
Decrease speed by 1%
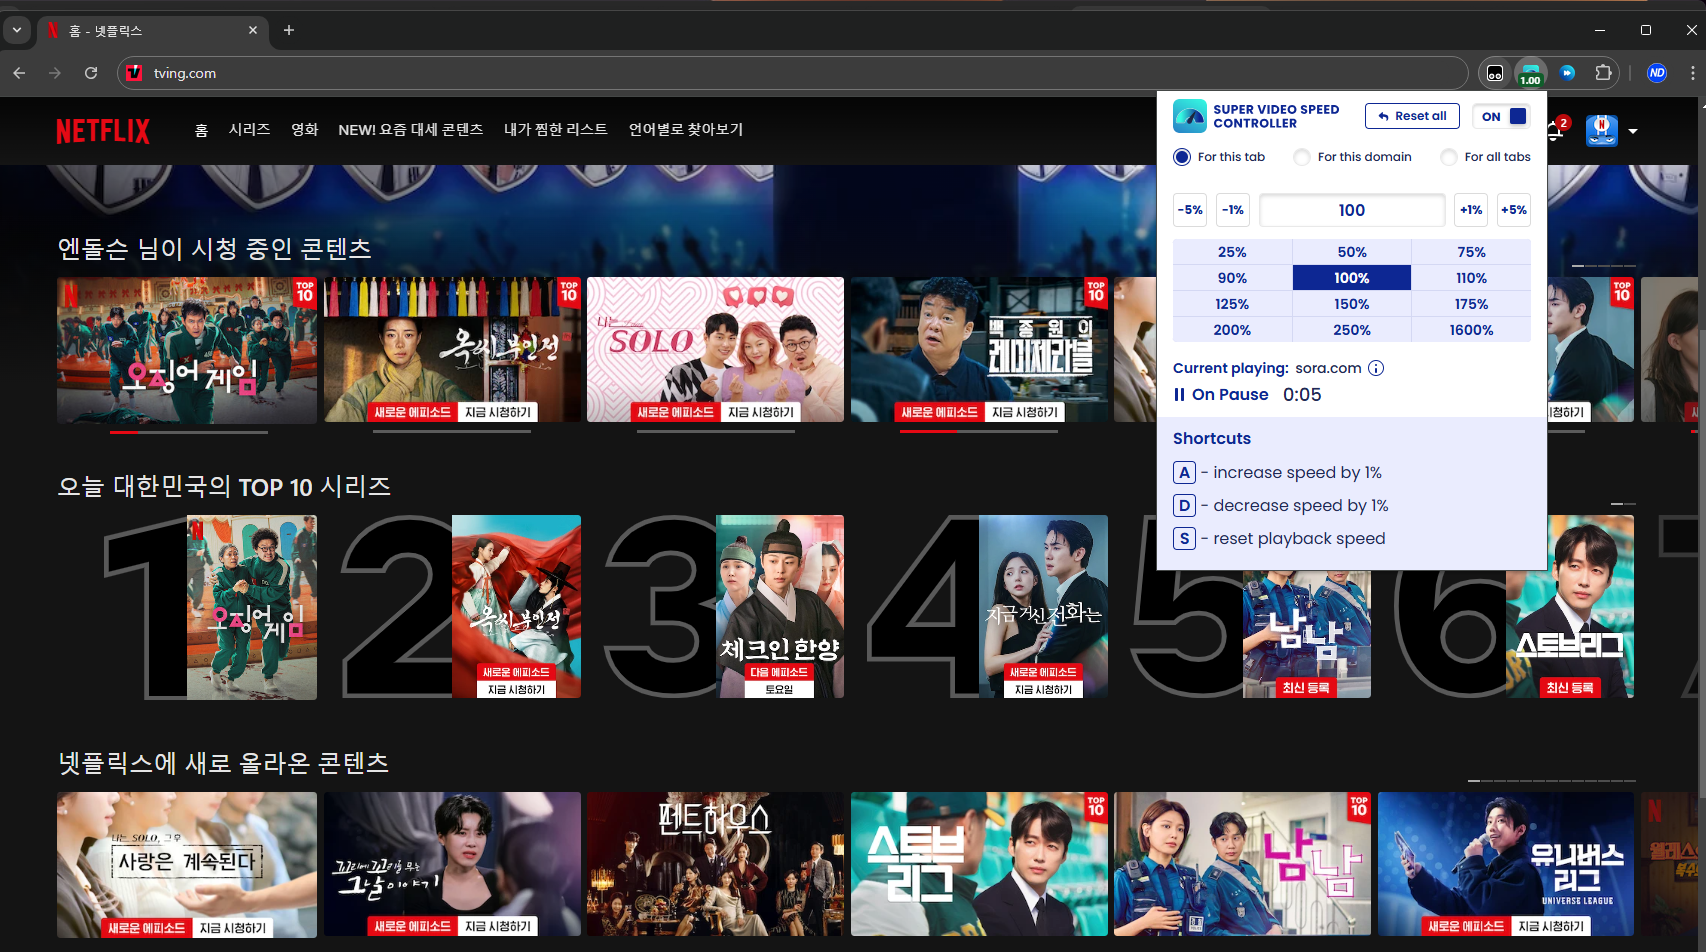1233,210
